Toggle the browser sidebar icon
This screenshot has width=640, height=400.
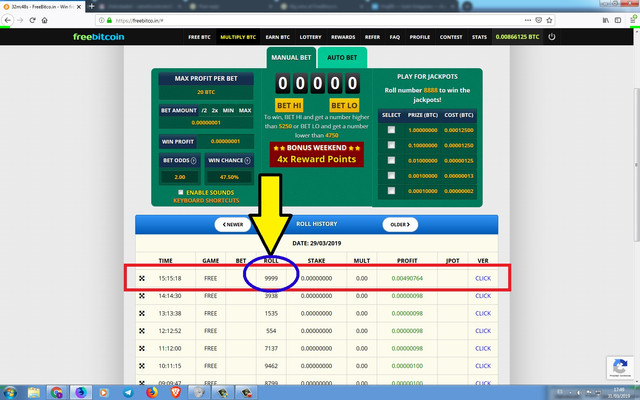click(618, 20)
